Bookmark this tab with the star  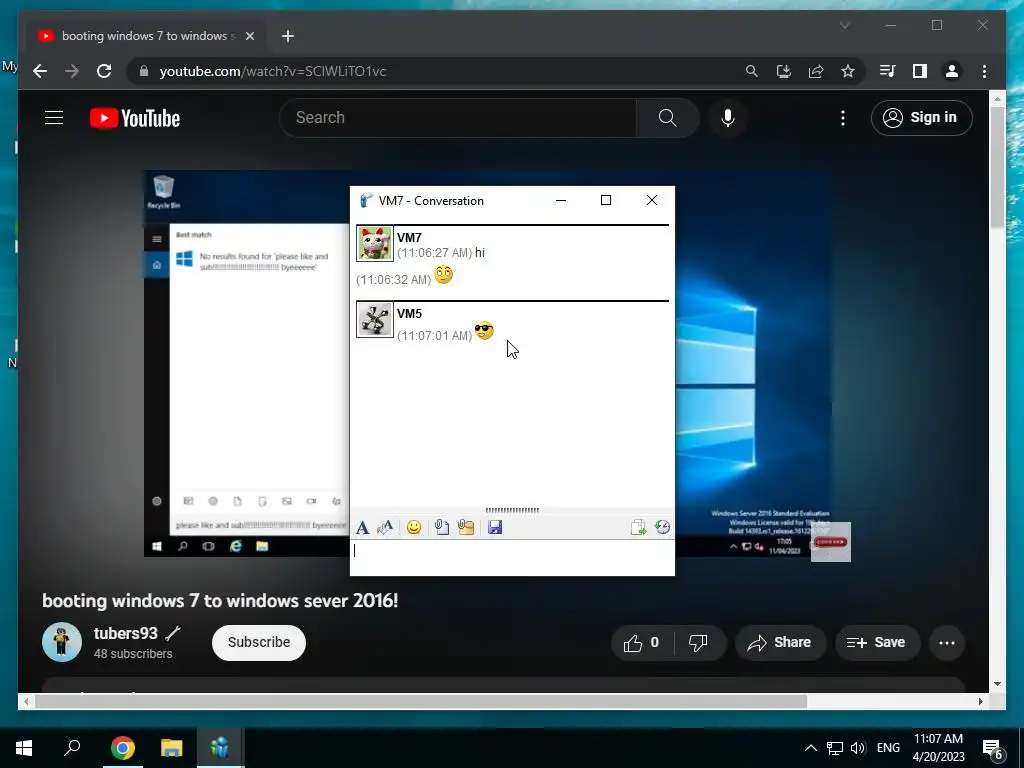[848, 71]
